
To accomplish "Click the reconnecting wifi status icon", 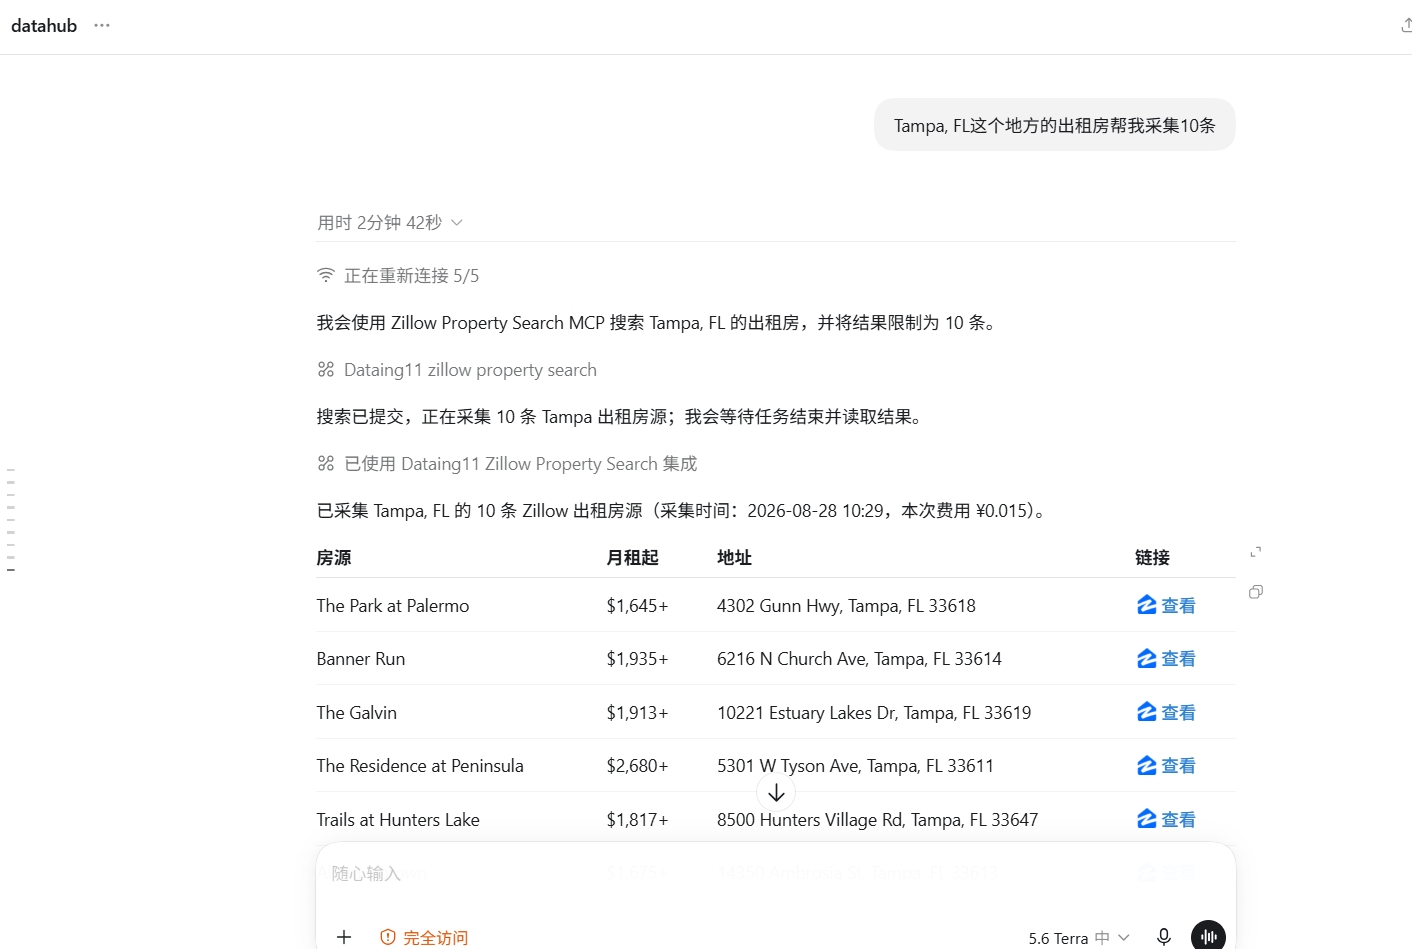I will (x=326, y=275).
